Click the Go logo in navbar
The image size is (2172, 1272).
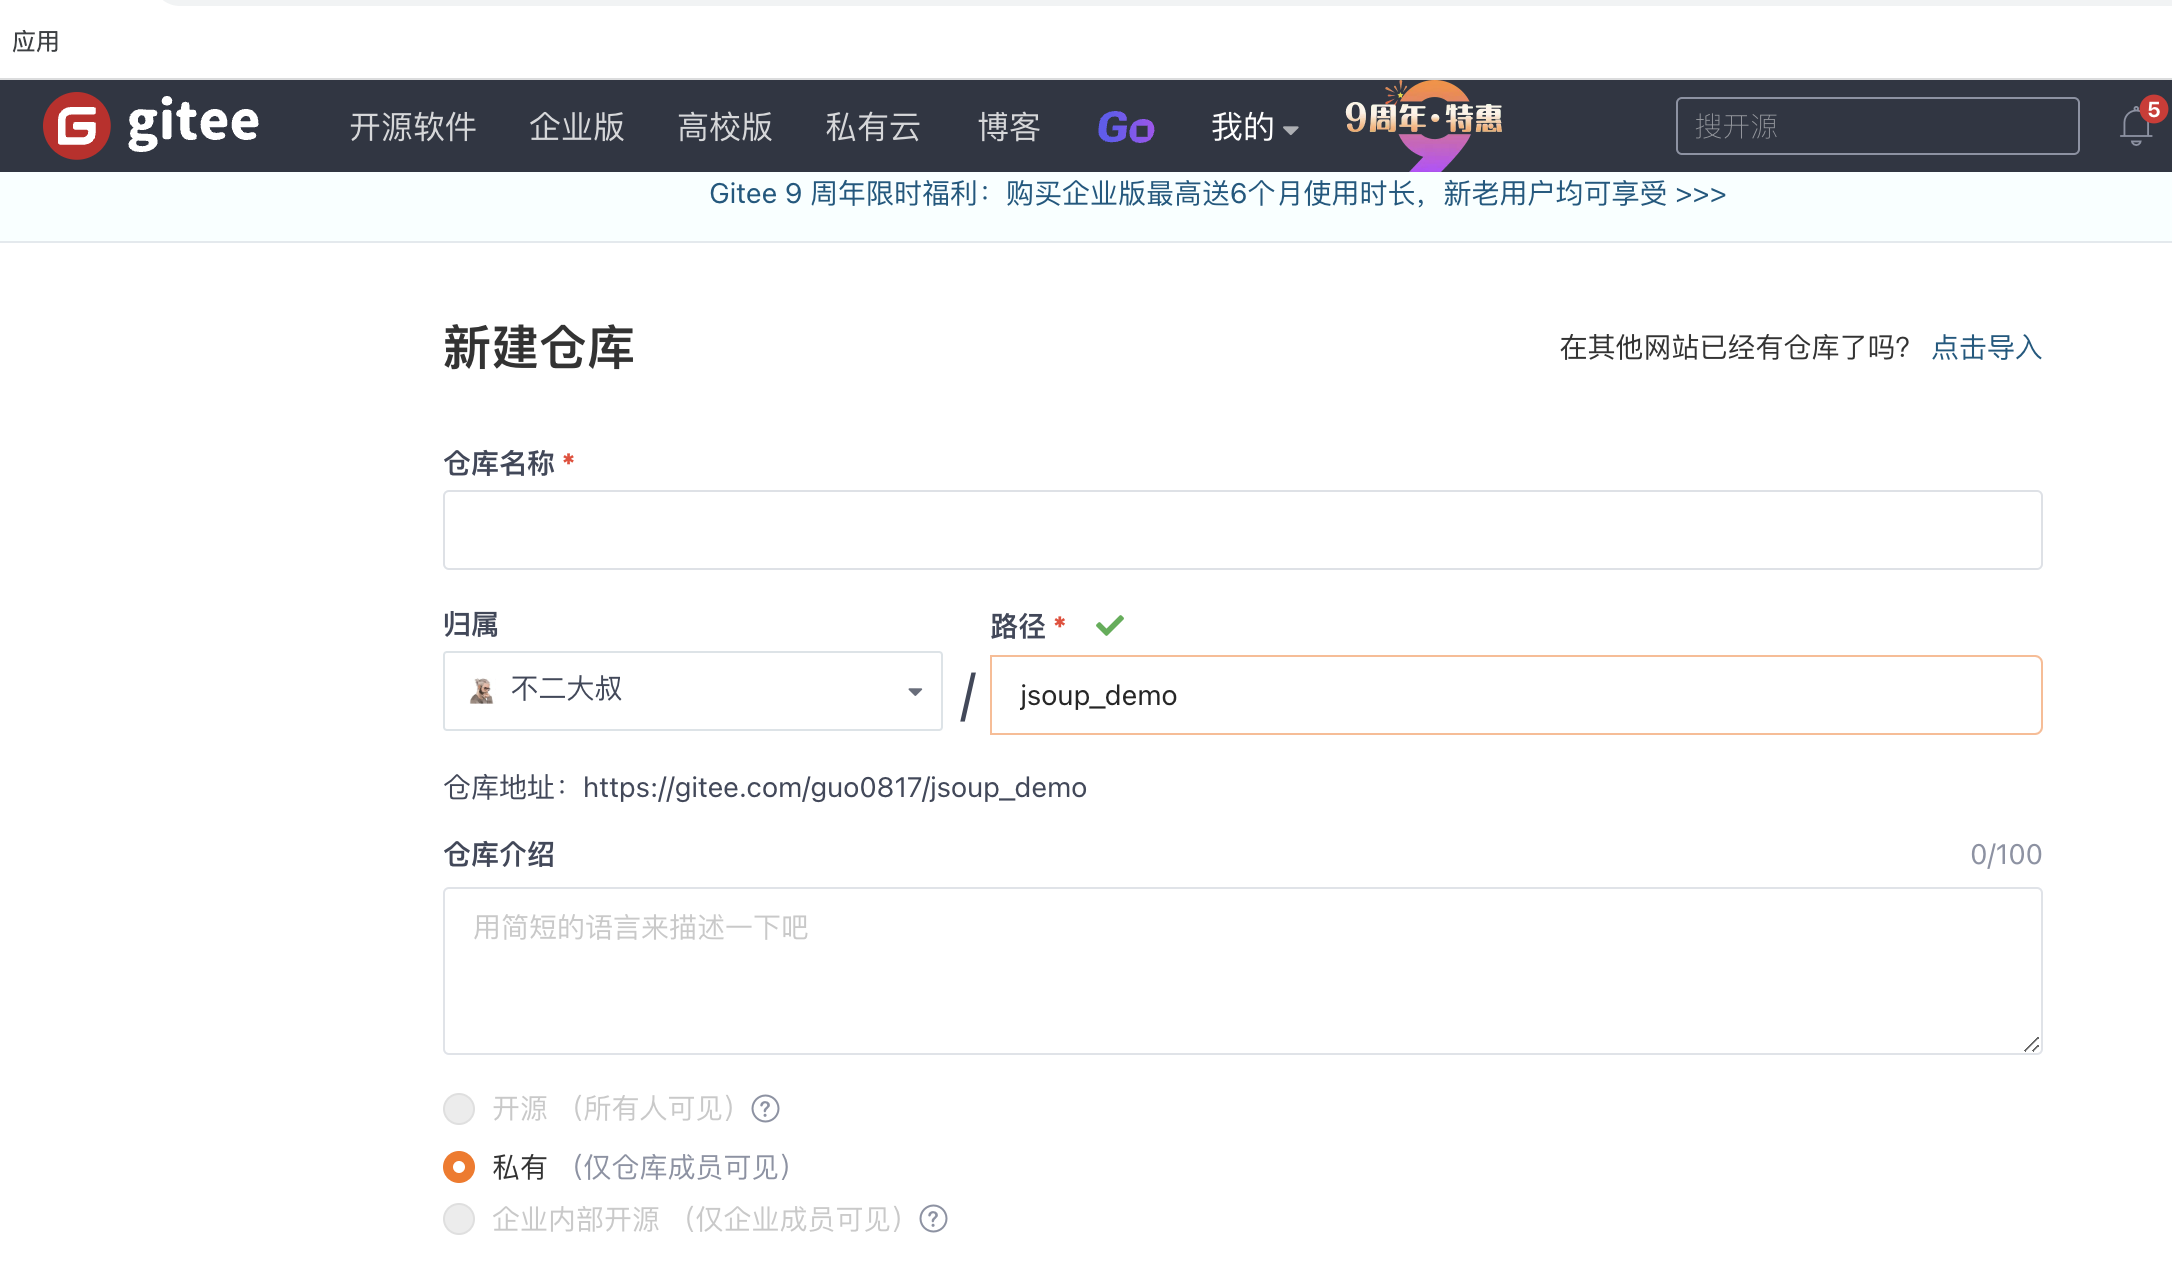click(x=1126, y=127)
